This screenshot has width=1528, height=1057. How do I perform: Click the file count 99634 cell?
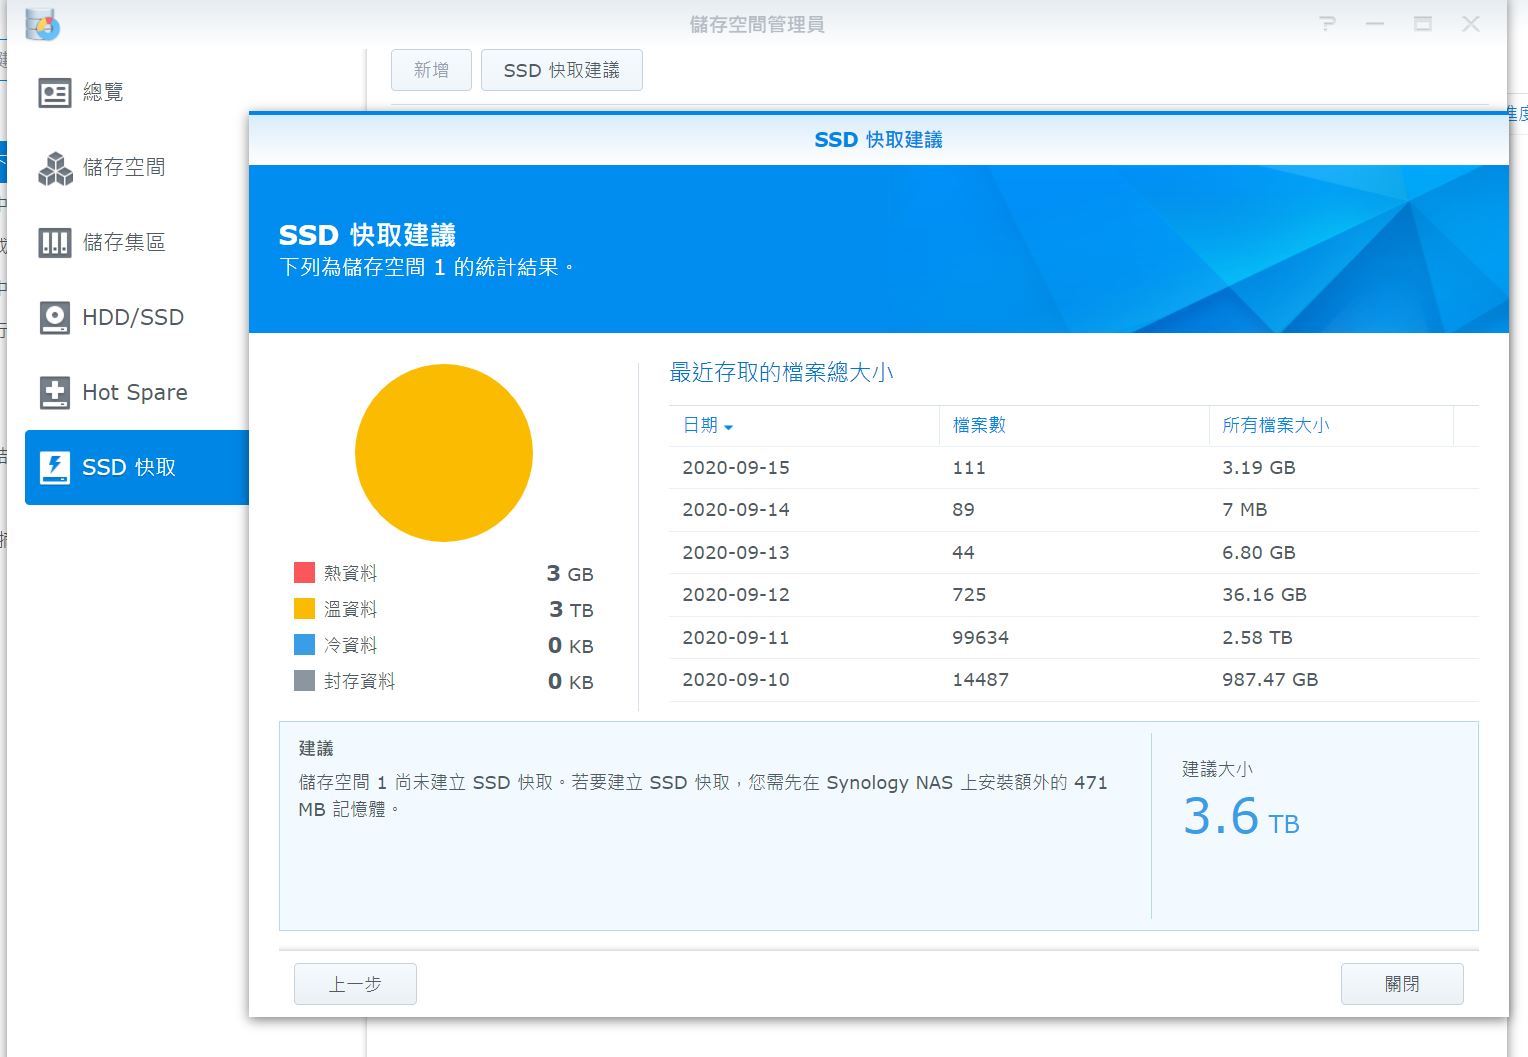point(980,638)
